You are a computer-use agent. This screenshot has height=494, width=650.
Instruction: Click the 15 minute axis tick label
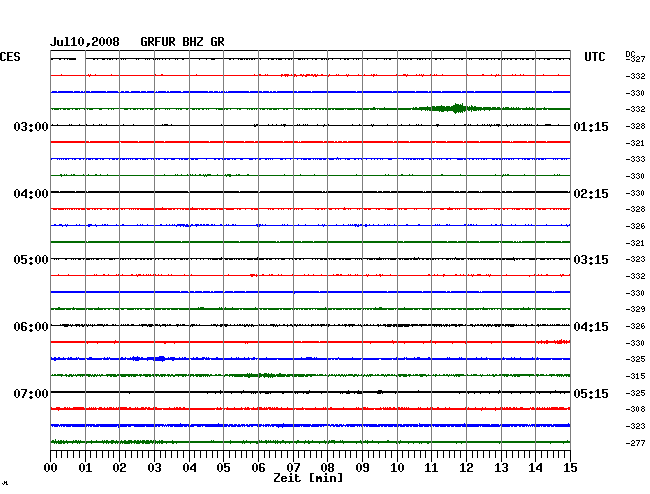click(x=570, y=467)
